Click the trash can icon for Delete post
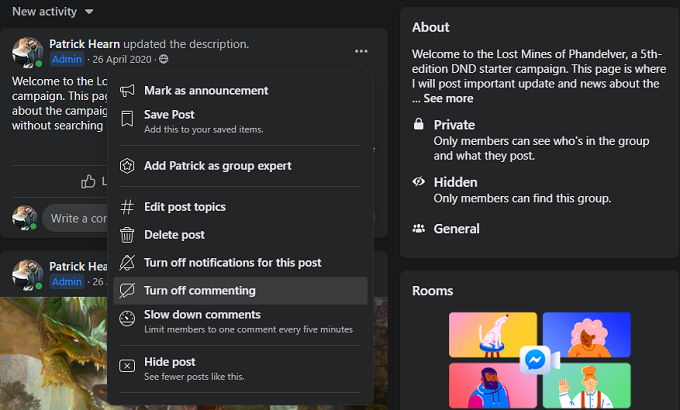The height and width of the screenshot is (410, 680). [127, 235]
